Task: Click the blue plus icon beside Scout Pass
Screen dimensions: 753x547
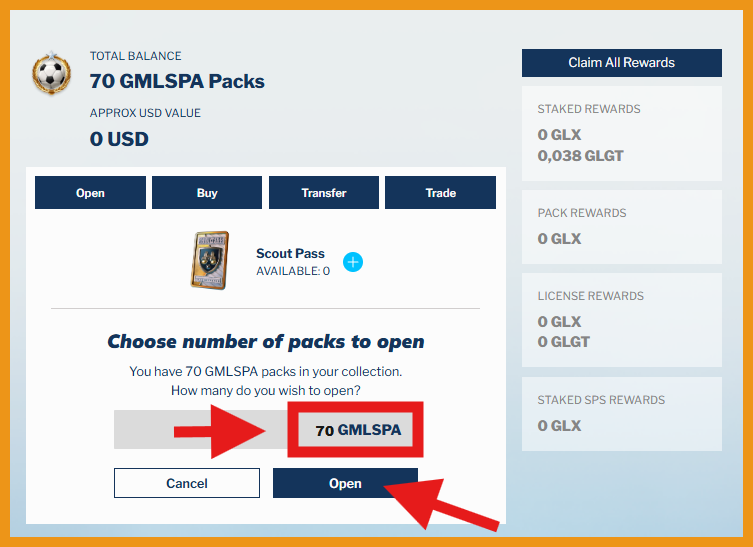Action: pos(353,262)
